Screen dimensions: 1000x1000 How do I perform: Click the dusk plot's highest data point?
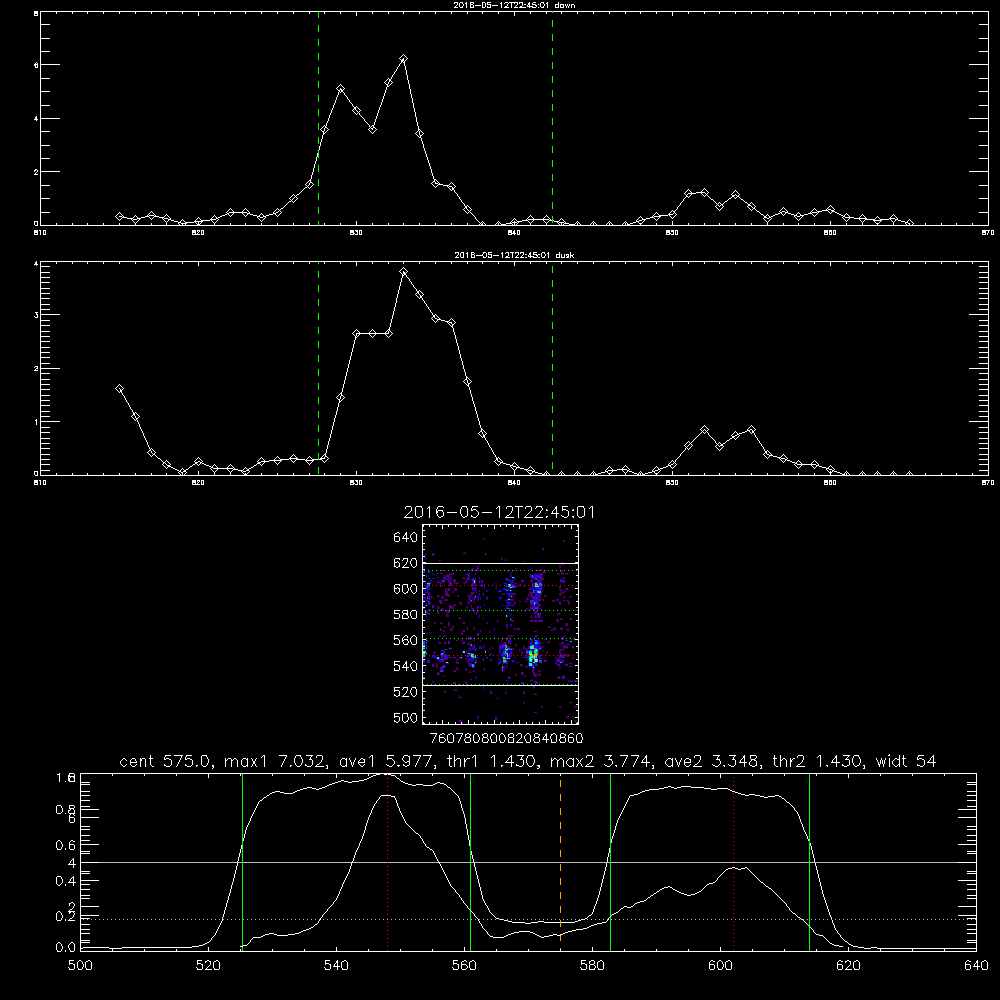[403, 272]
